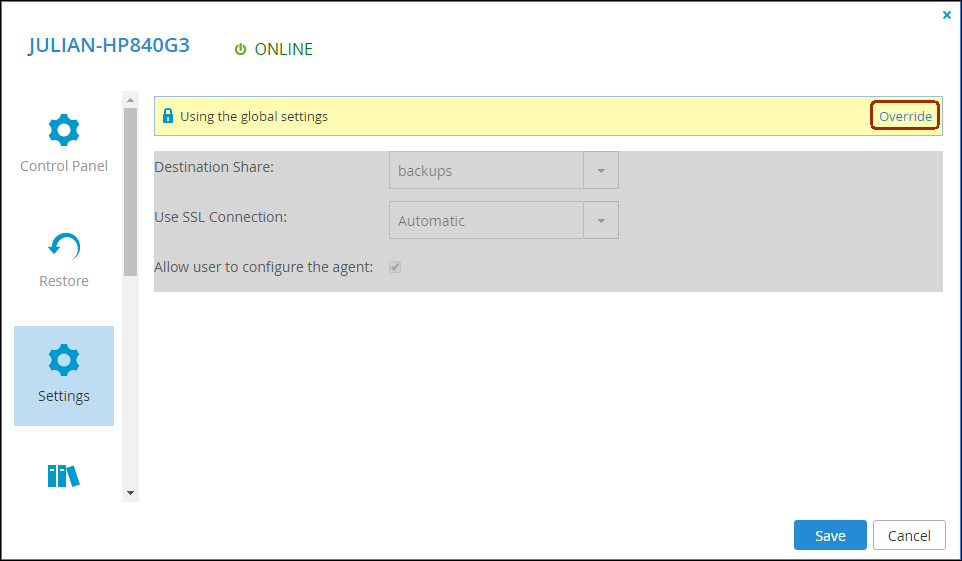
Task: Click the Control Panel gear icon
Action: pyautogui.click(x=64, y=130)
